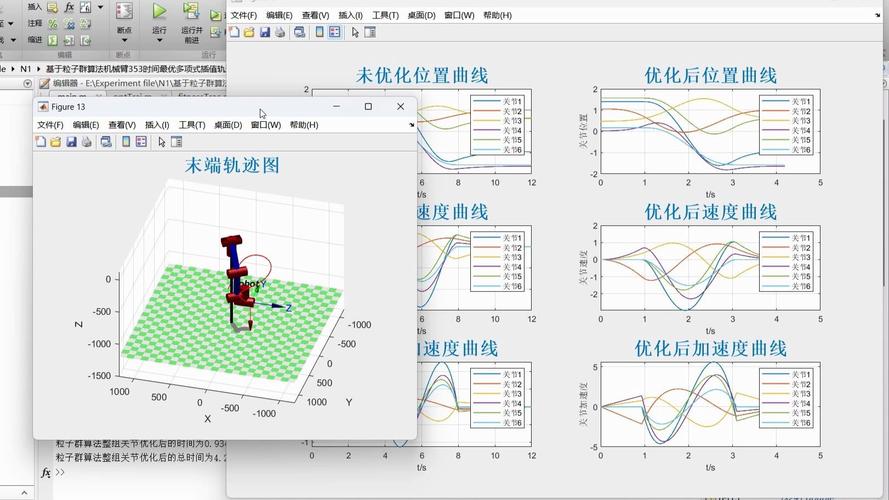
Task: Print Figure 13 with the printer icon
Action: click(86, 142)
